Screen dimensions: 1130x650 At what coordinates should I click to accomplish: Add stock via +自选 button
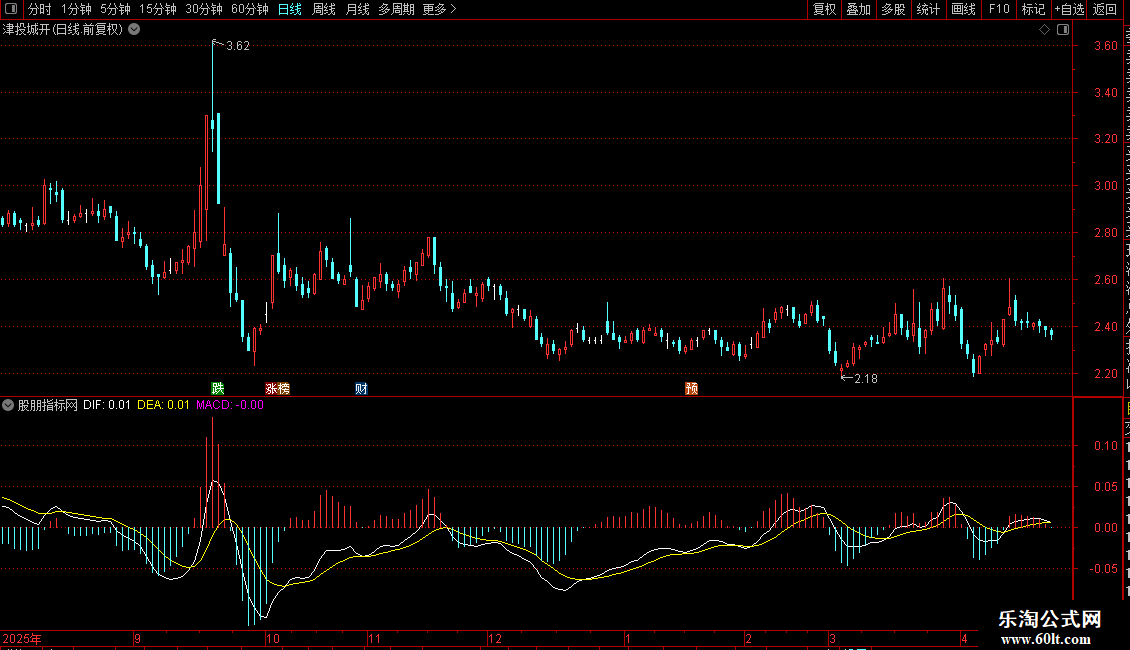(x=1069, y=9)
